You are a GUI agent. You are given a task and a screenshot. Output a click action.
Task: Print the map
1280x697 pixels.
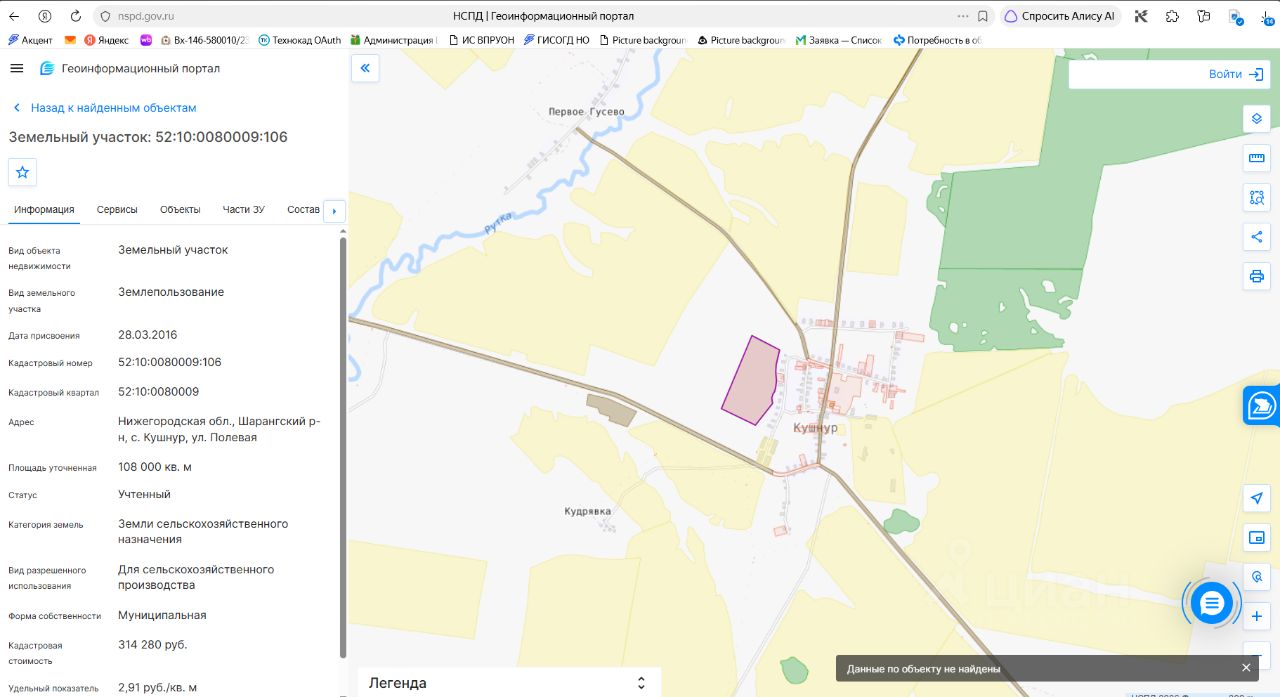tap(1256, 276)
